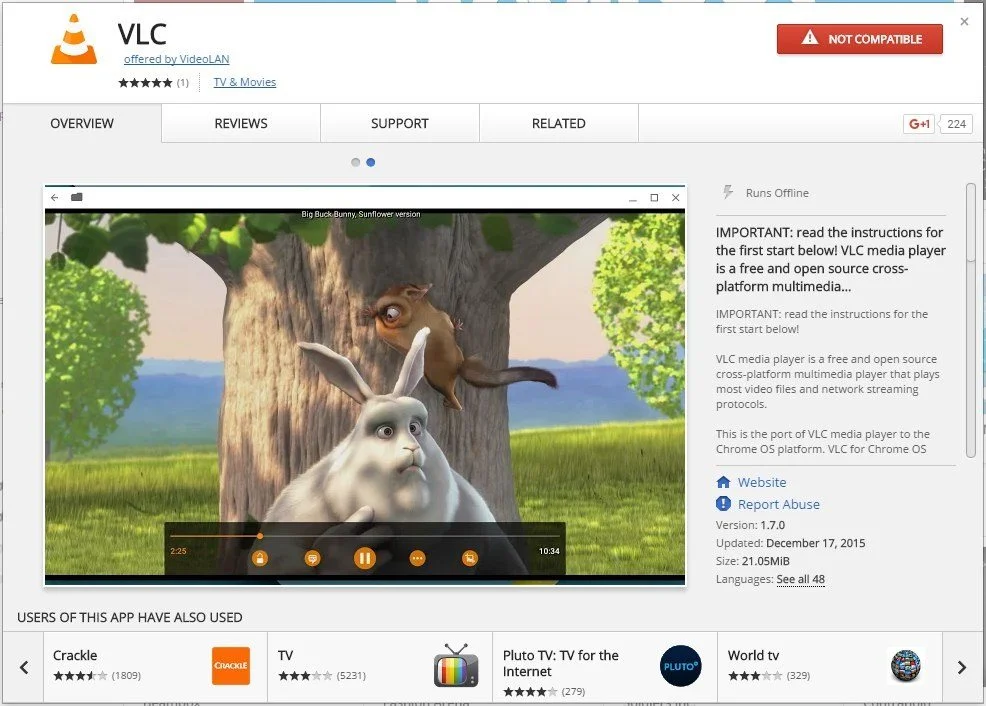This screenshot has height=706, width=986.
Task: Open Pluto TV: TV for the Internet card
Action: [605, 667]
